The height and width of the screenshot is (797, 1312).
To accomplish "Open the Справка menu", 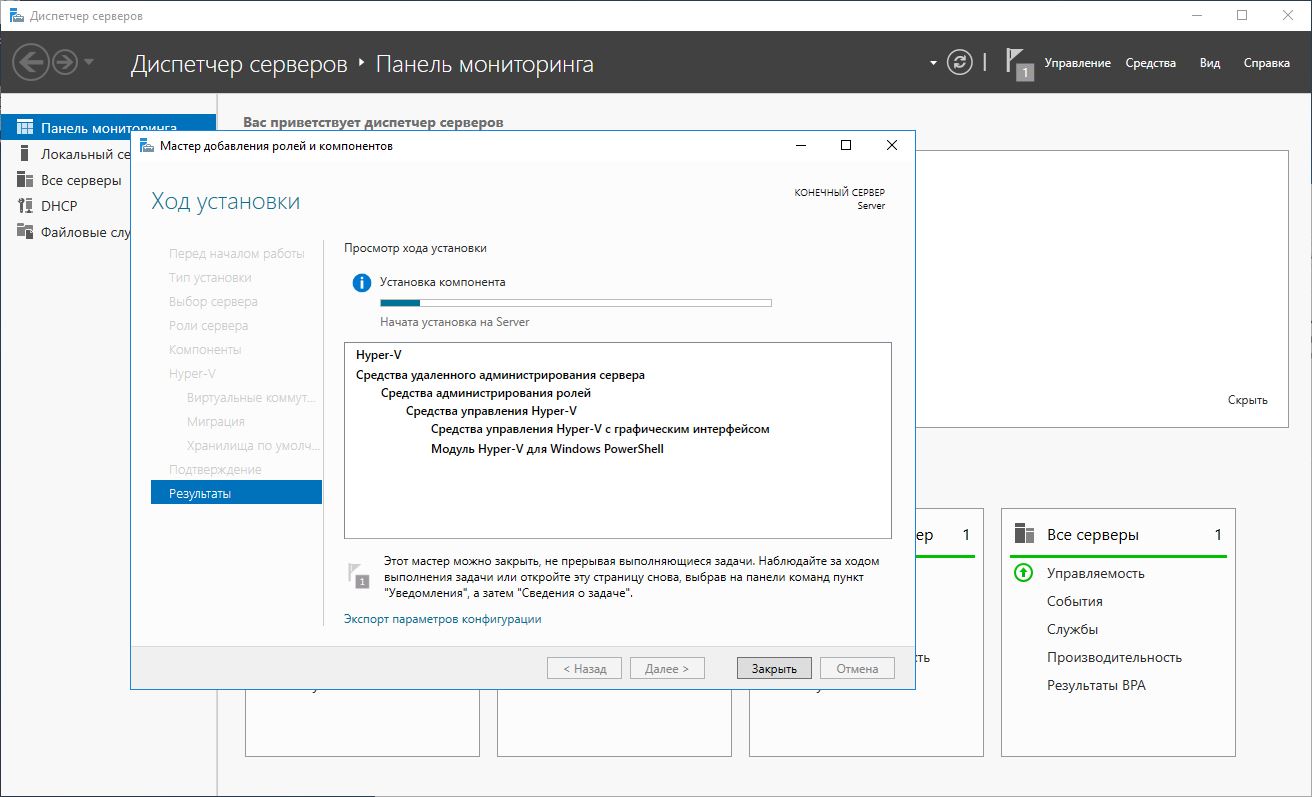I will [1266, 63].
